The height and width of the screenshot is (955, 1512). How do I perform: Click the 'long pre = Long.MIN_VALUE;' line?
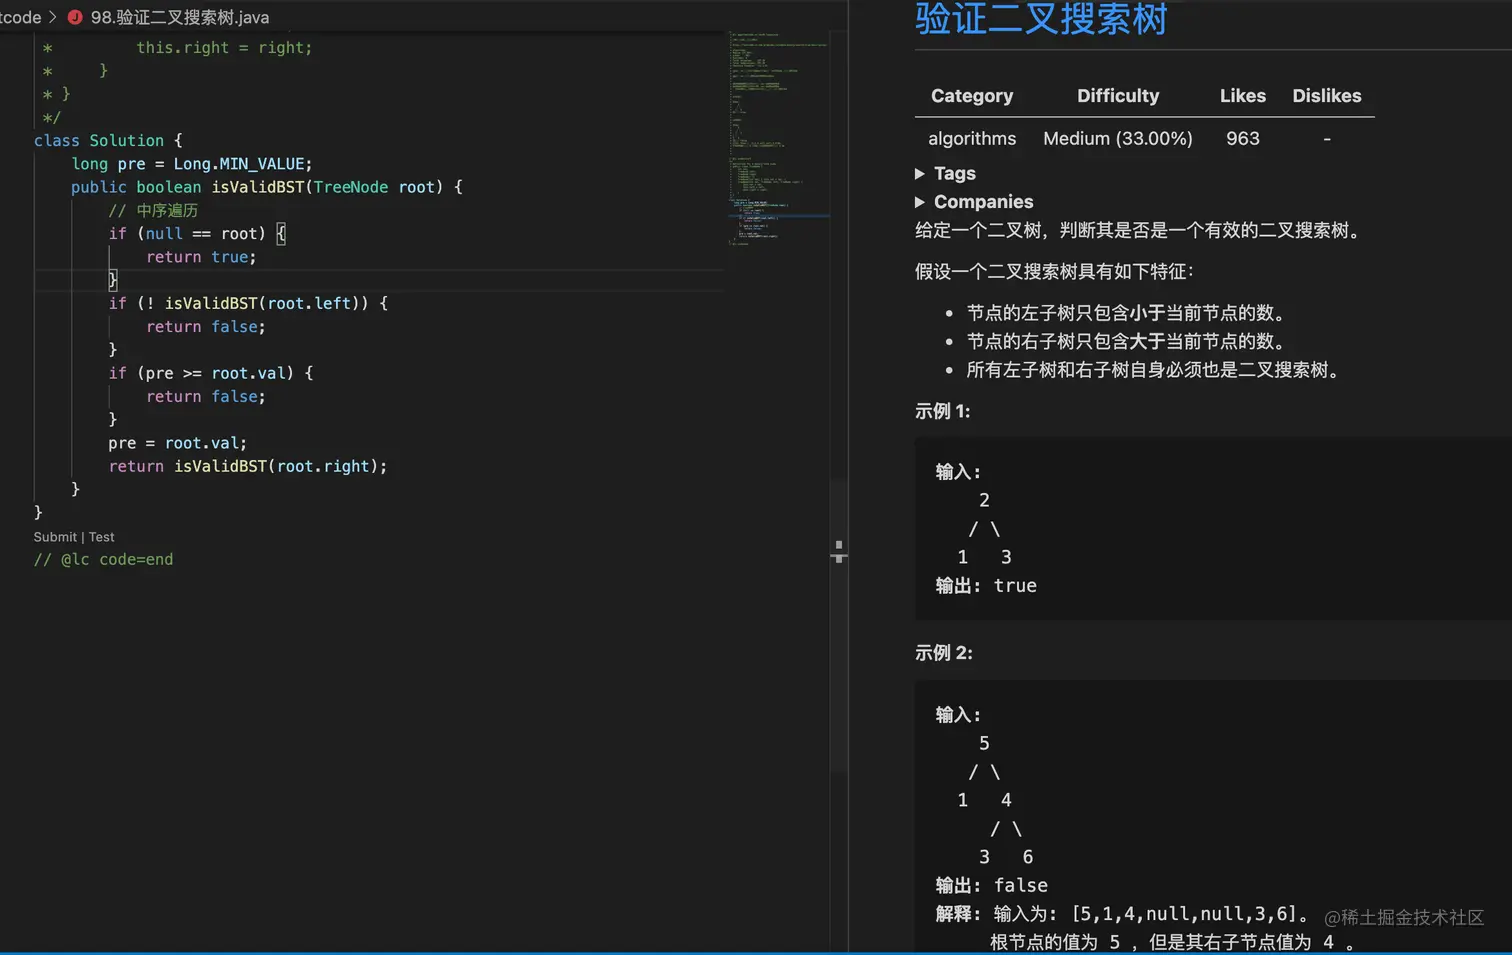(192, 164)
